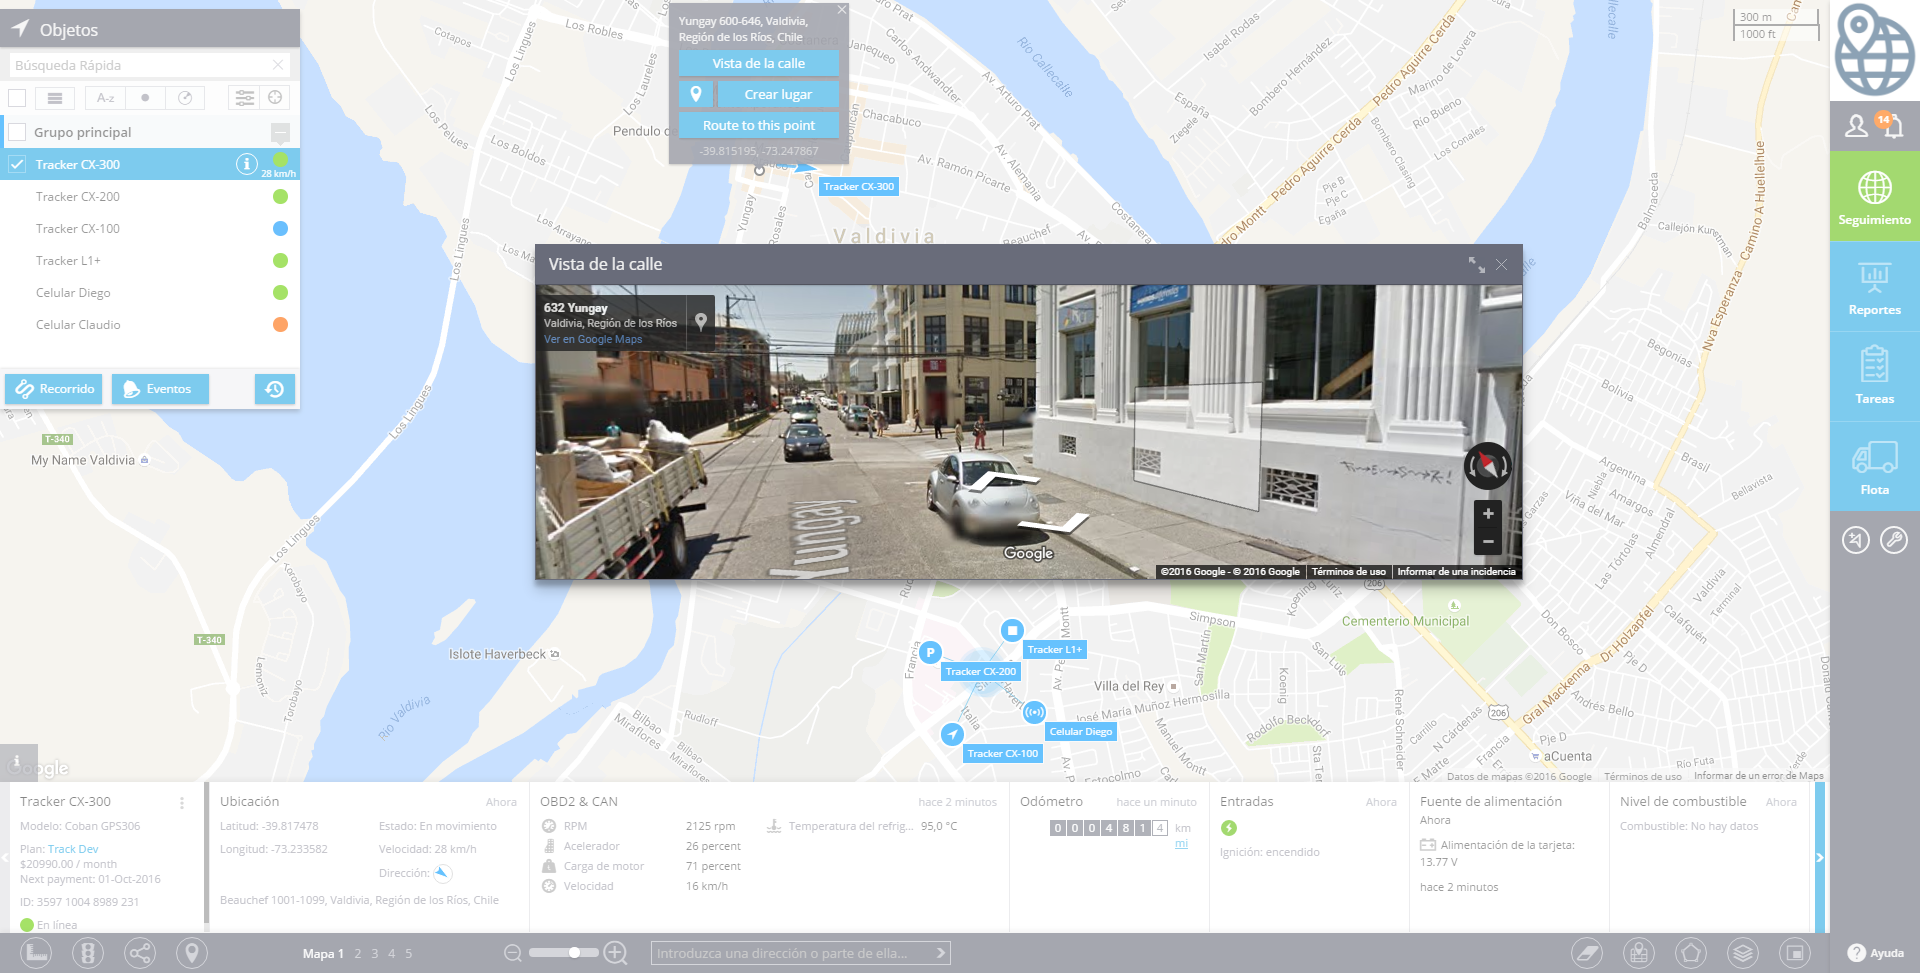
Task: Adjust the map zoom slider
Action: 564,953
